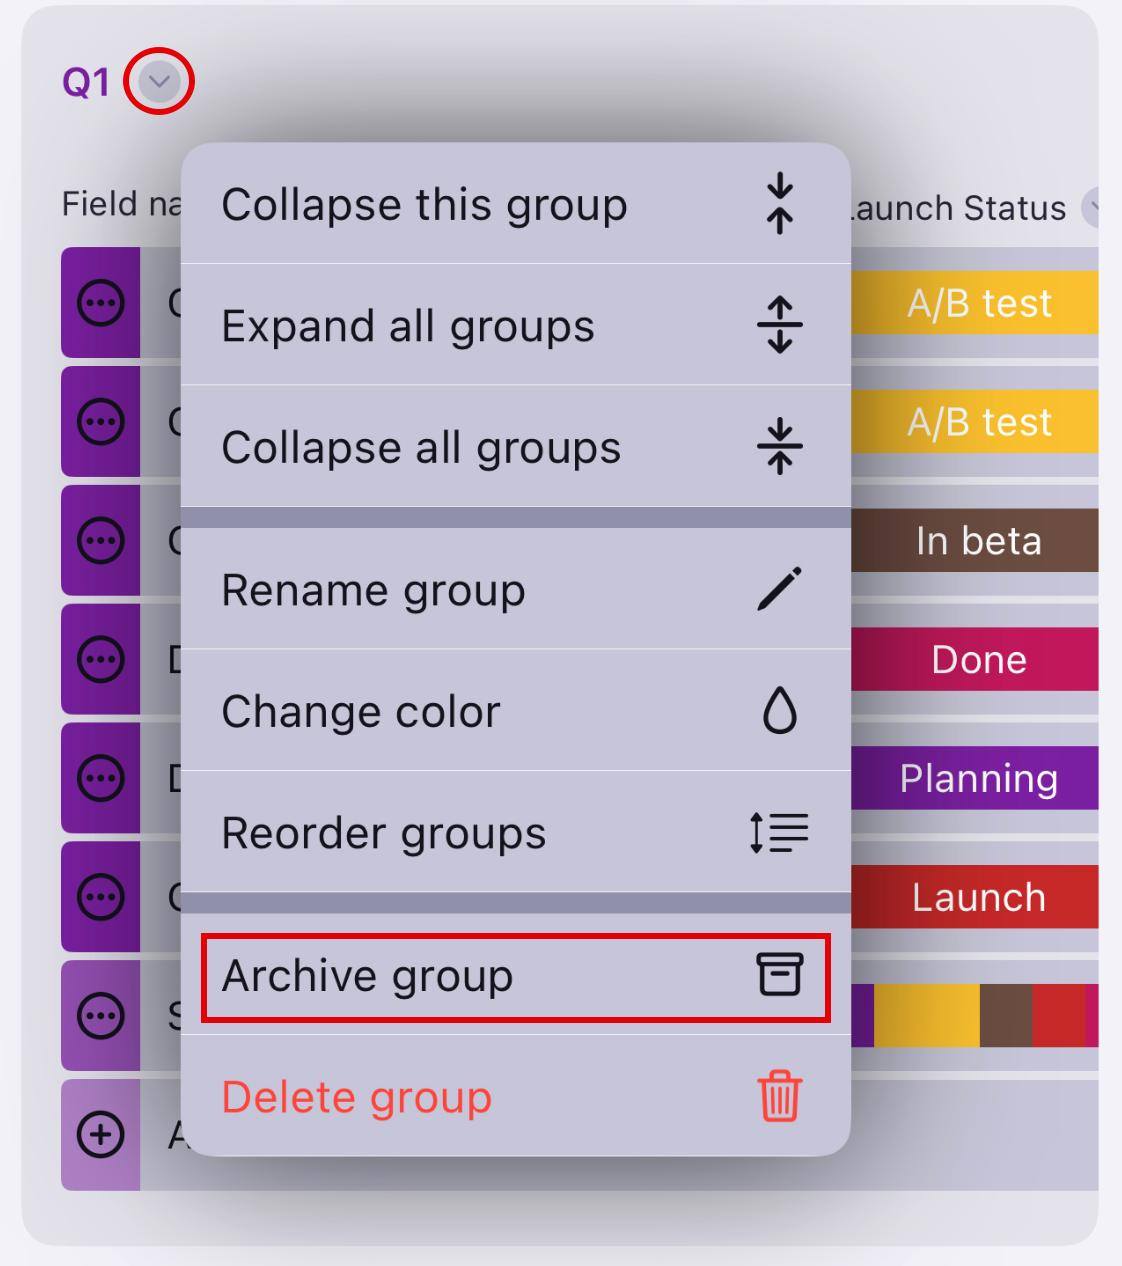Choose Archive group from the menu
Image resolution: width=1122 pixels, height=1266 pixels.
[x=367, y=976]
